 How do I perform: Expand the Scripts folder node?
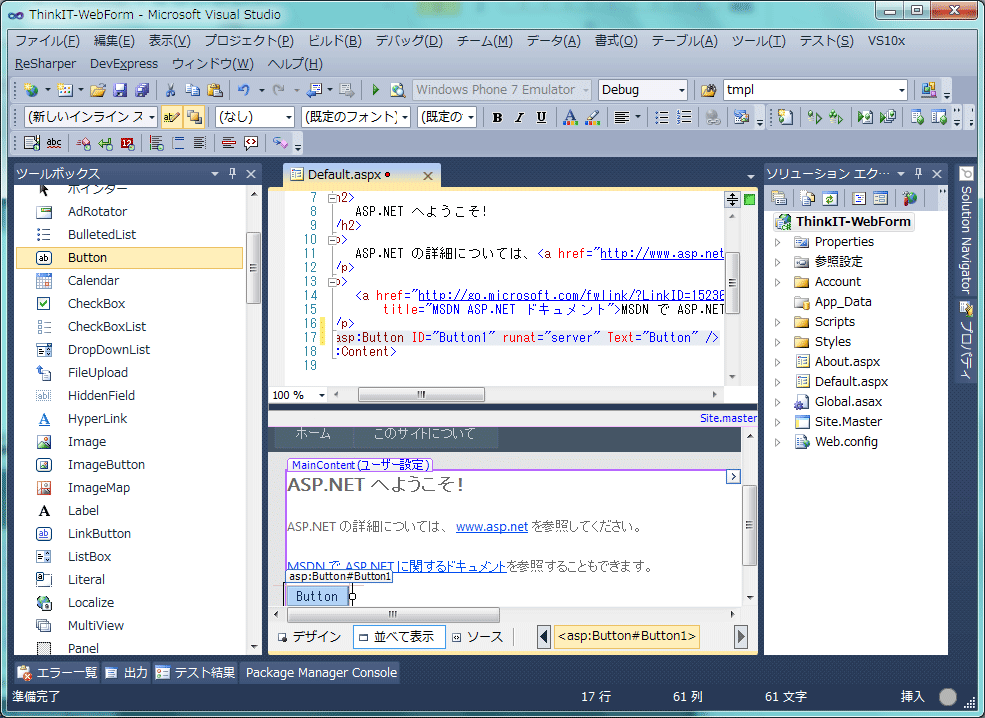click(778, 323)
